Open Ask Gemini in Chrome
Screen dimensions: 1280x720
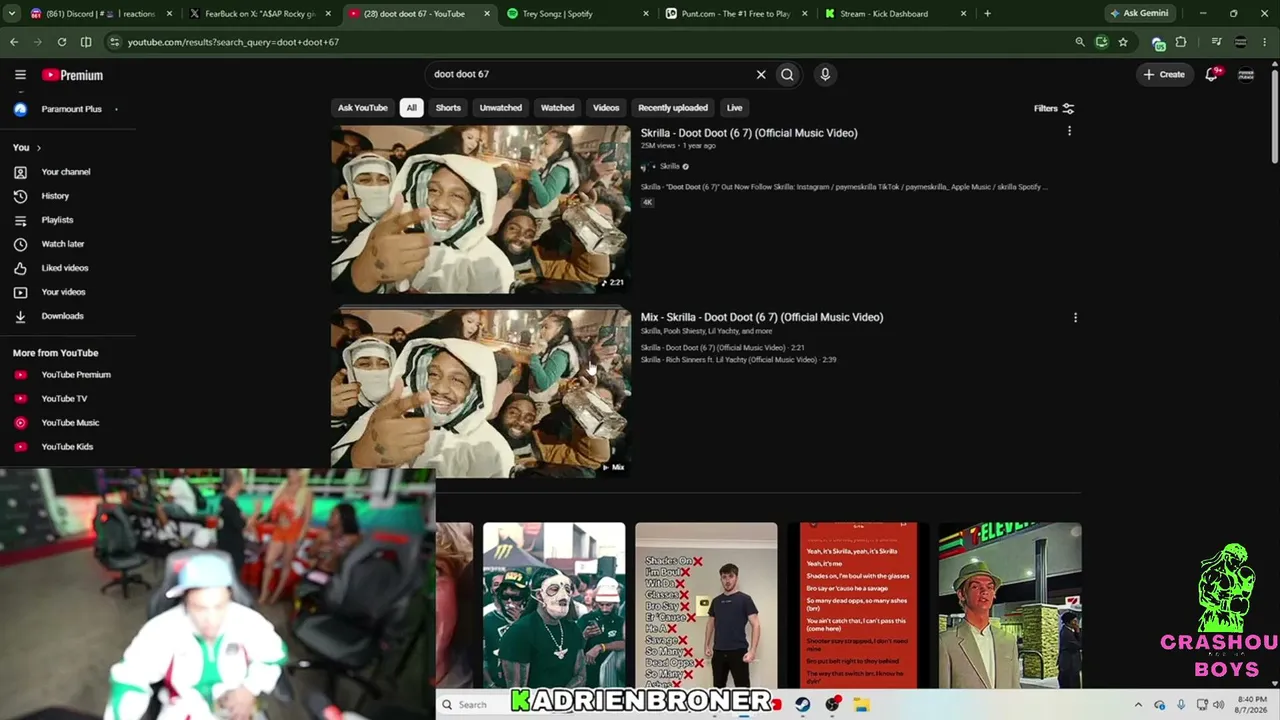coord(1138,14)
